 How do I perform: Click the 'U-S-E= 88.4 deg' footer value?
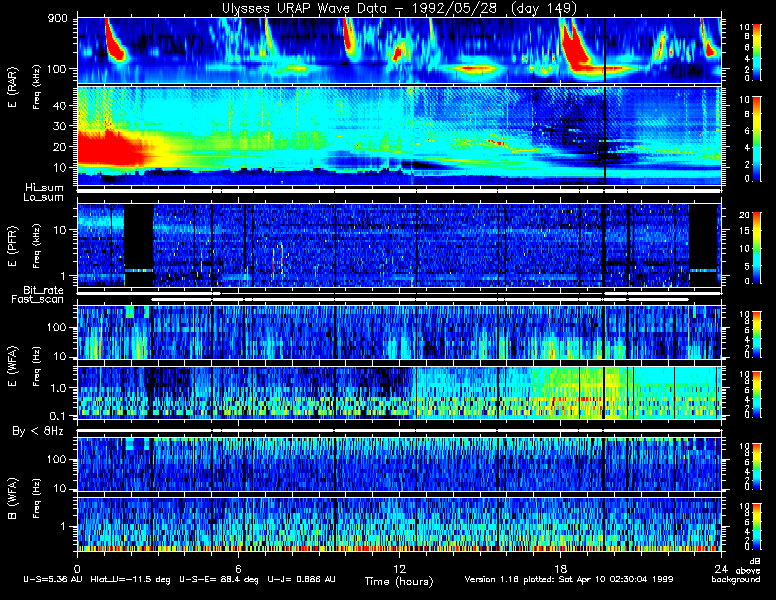click(219, 579)
